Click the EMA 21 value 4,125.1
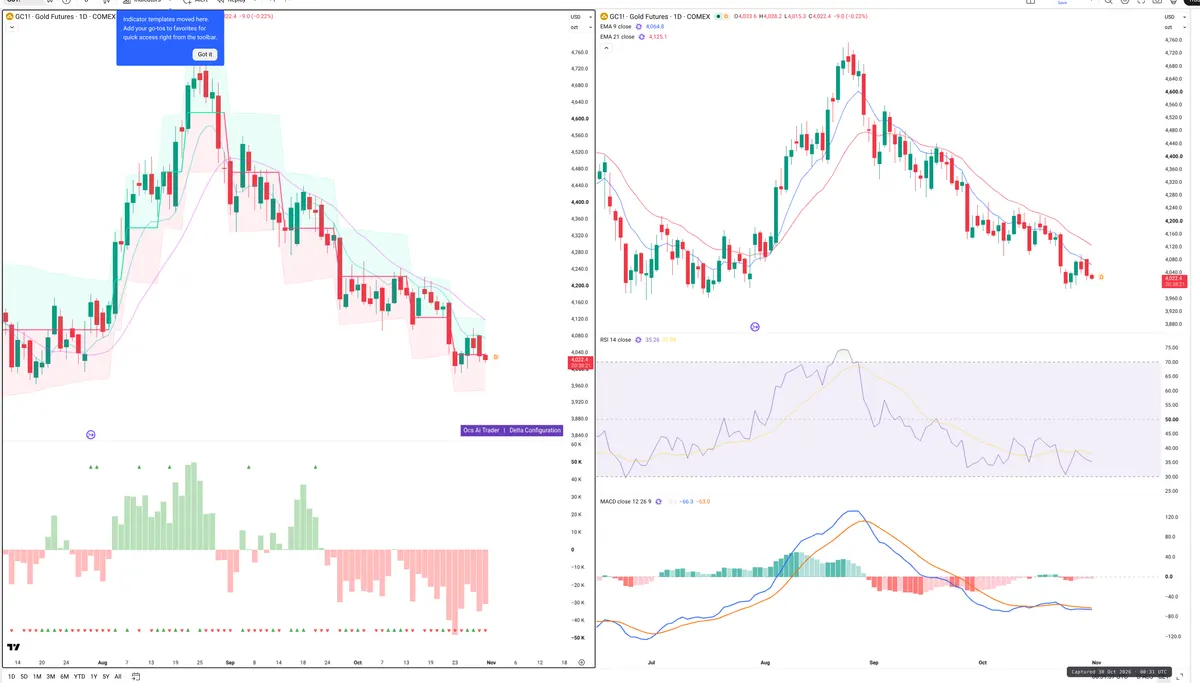This screenshot has width=1200, height=683. click(x=659, y=37)
